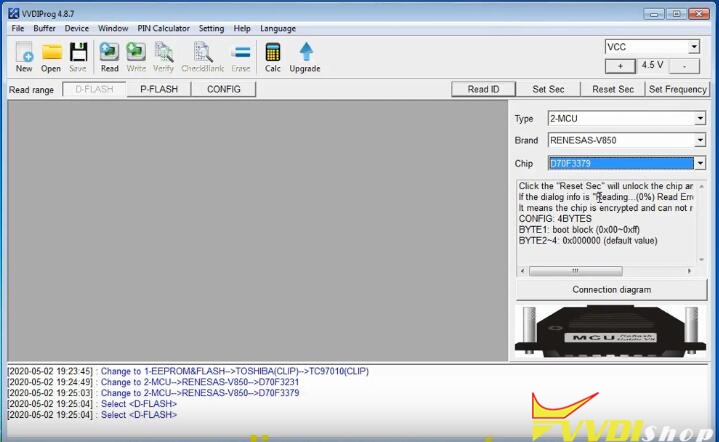
Task: Select the D-FLASH read range
Action: [x=94, y=89]
